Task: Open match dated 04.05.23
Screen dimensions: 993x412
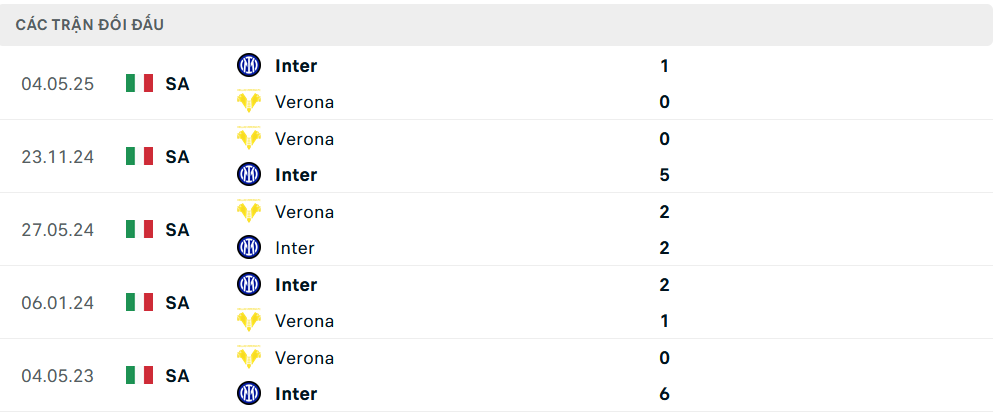Action: (58, 376)
